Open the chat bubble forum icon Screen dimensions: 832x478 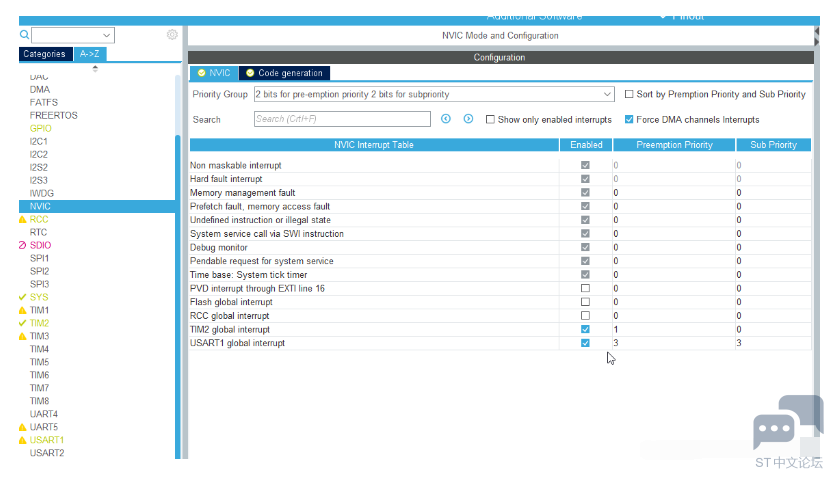click(774, 431)
